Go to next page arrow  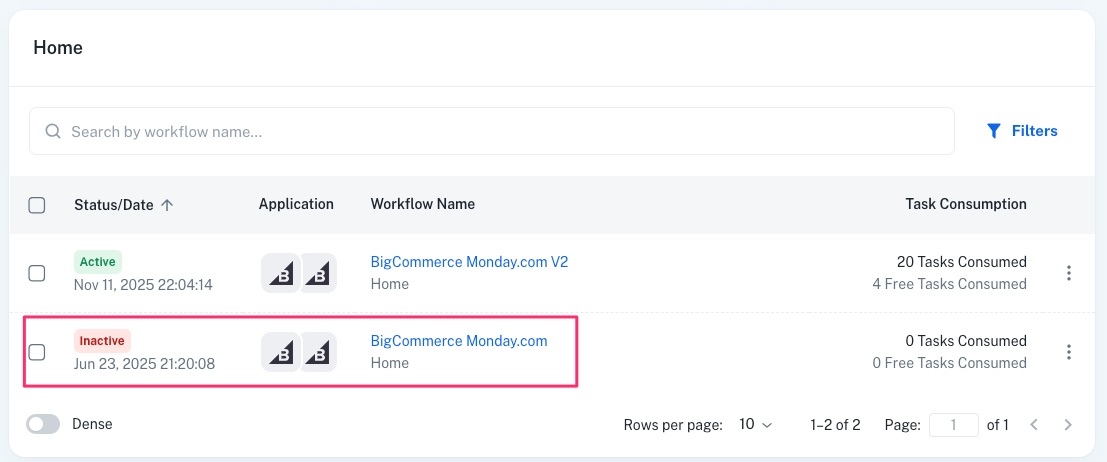pyautogui.click(x=1068, y=425)
